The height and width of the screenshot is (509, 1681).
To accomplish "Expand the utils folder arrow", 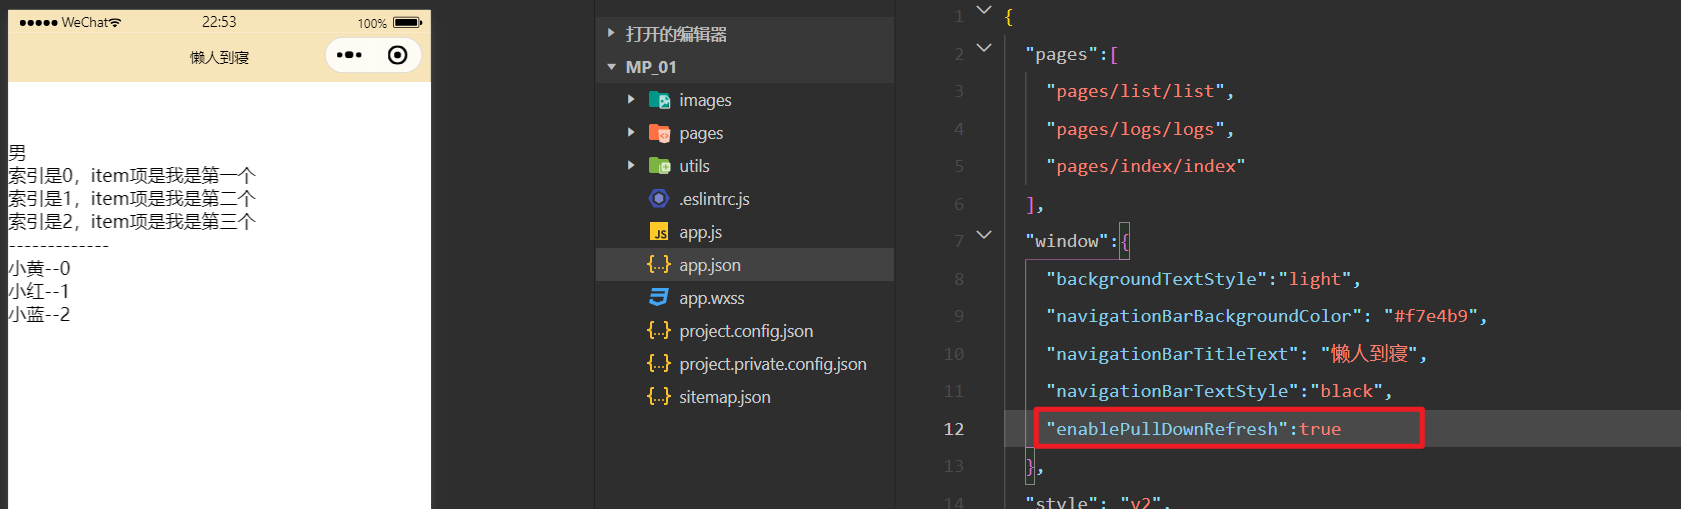I will point(631,165).
